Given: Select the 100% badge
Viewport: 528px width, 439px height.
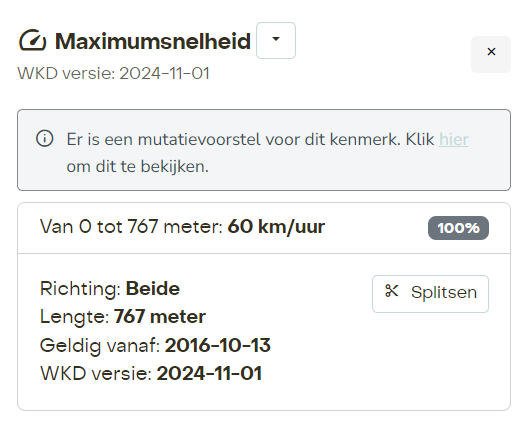Looking at the screenshot, I should click(x=458, y=228).
